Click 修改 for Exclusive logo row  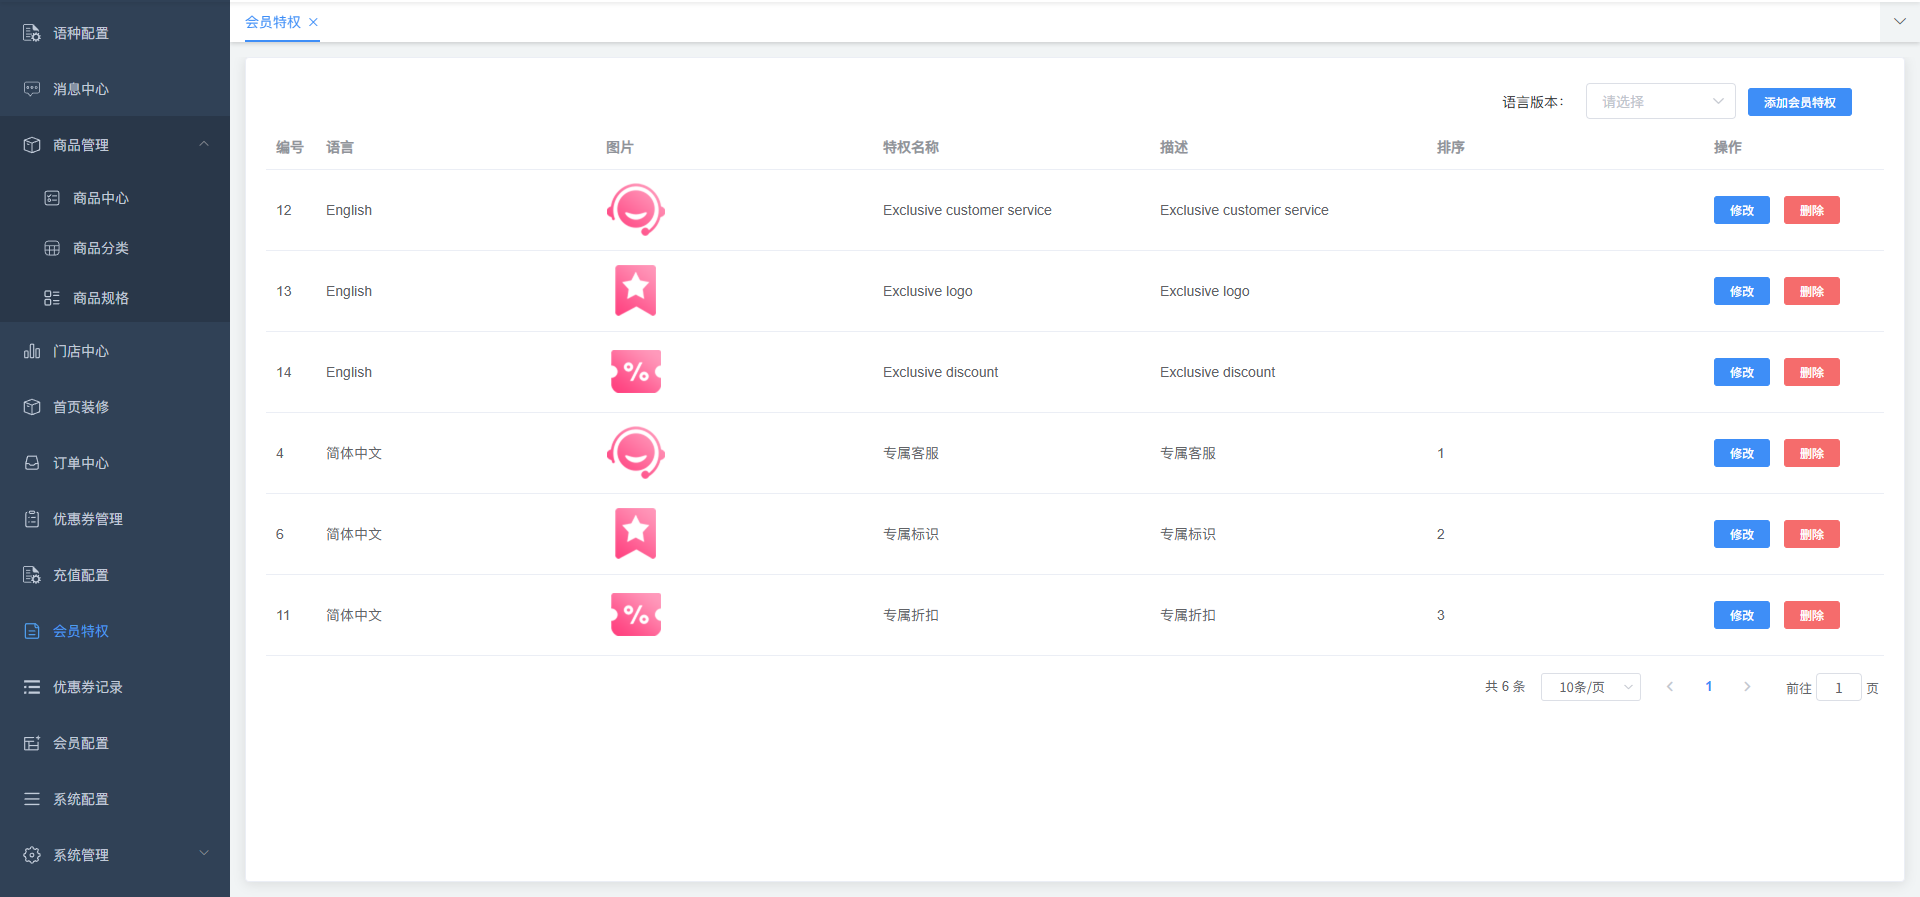click(1741, 291)
